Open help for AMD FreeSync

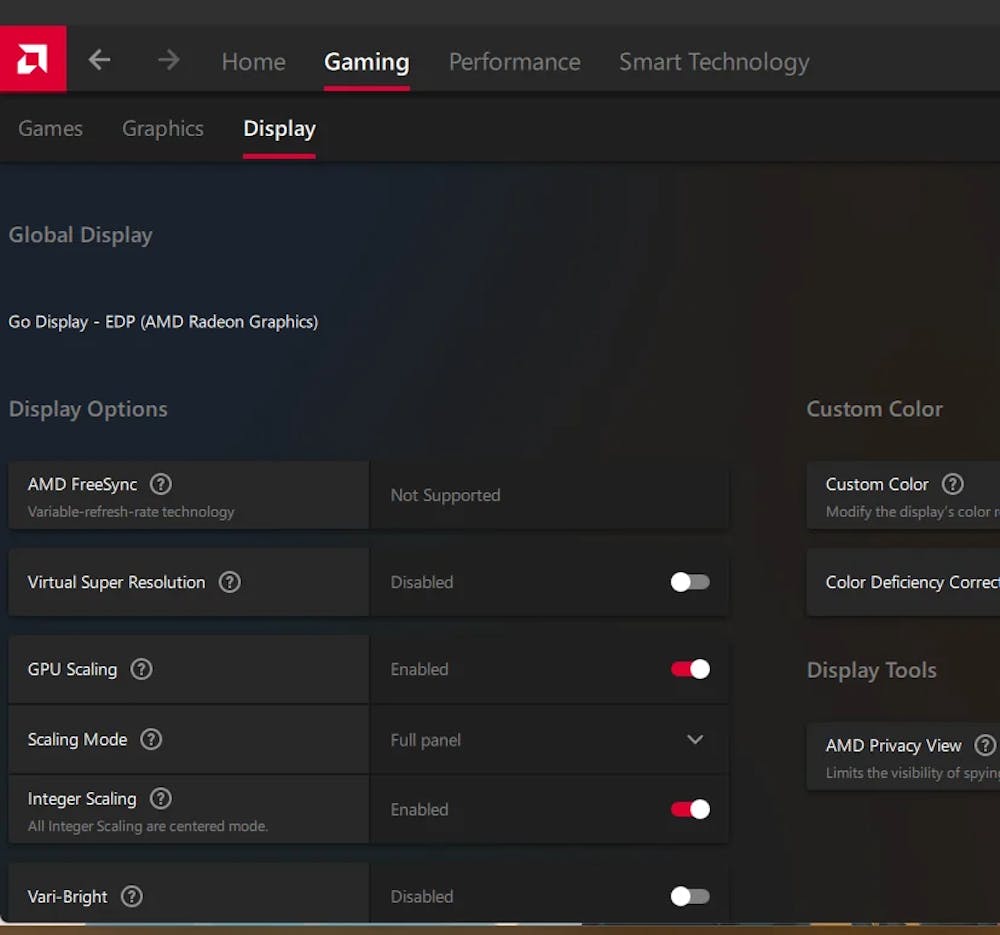pos(161,484)
